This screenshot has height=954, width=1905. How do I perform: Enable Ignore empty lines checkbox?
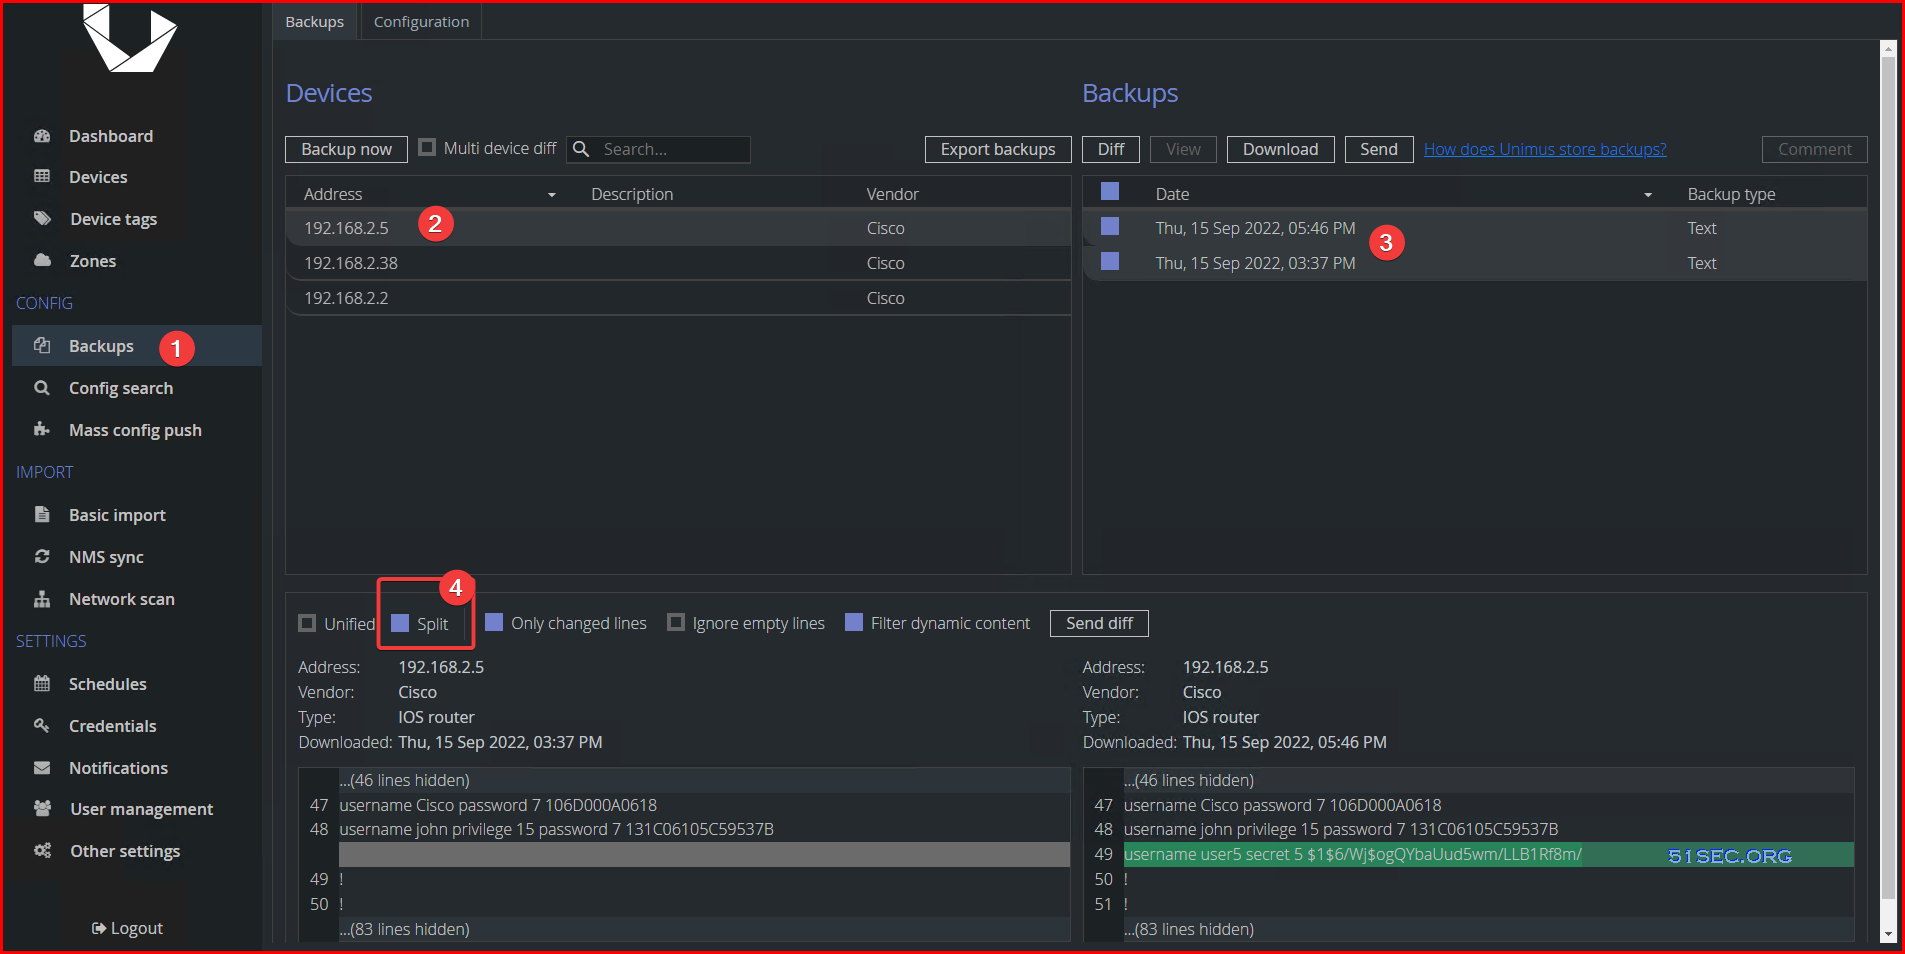pyautogui.click(x=676, y=623)
